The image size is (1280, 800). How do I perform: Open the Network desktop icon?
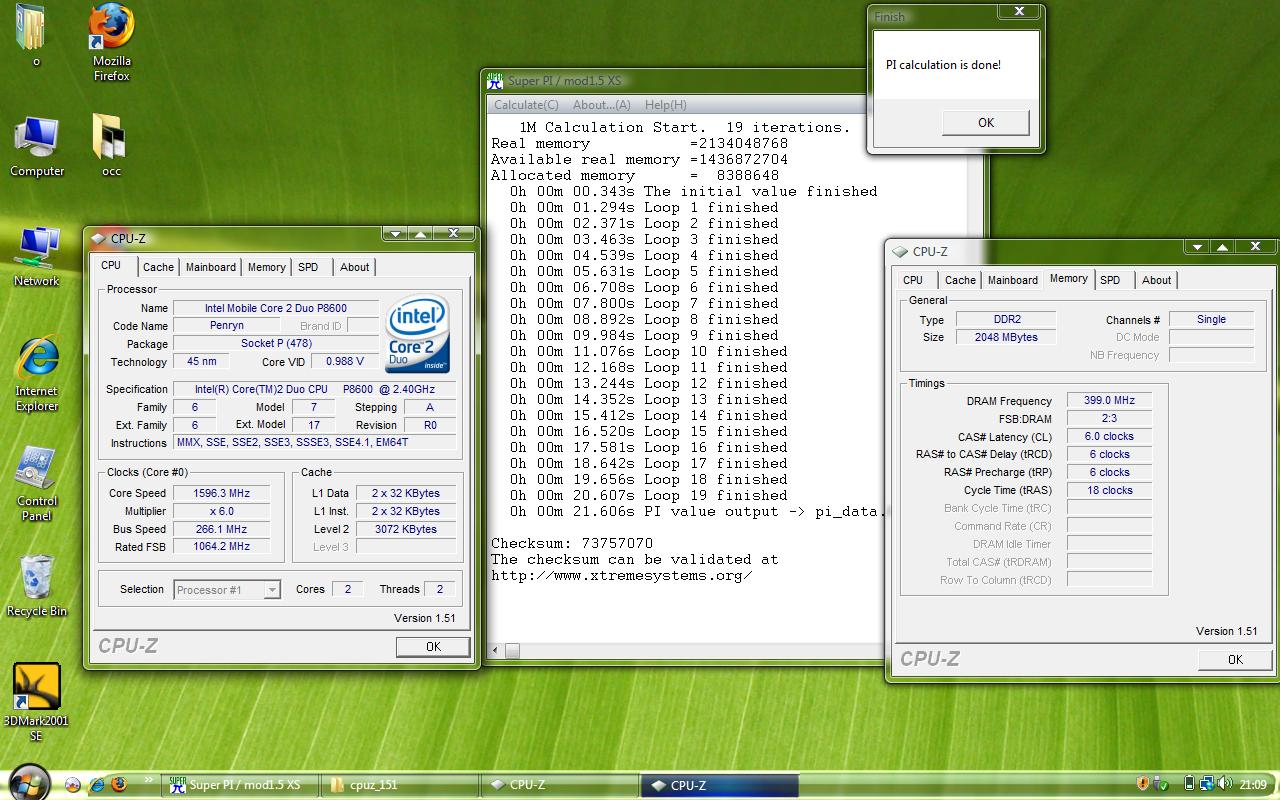click(x=37, y=257)
